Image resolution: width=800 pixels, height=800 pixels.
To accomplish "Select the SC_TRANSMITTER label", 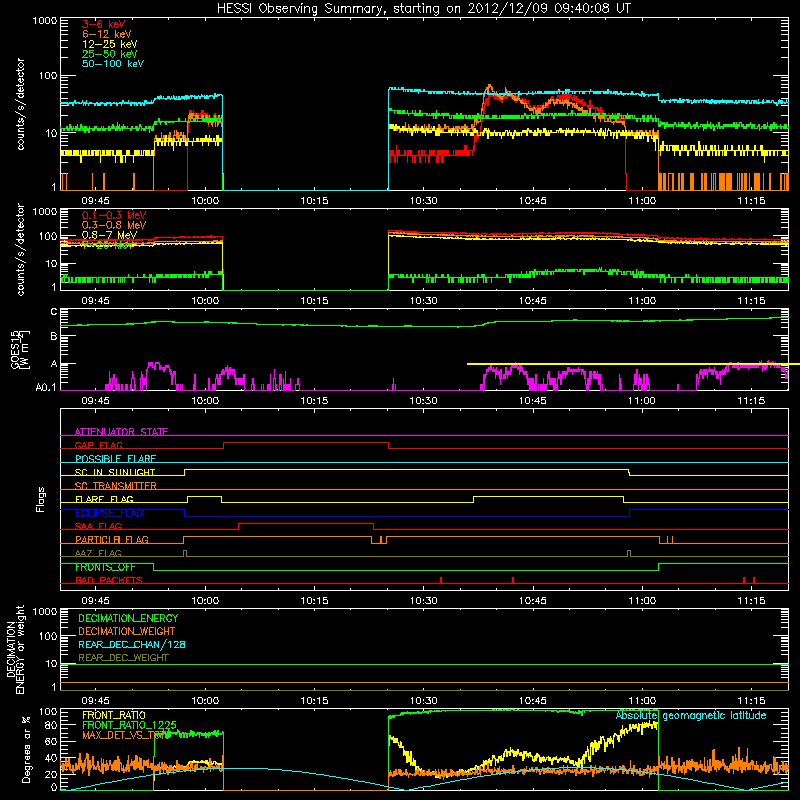I will point(116,485).
